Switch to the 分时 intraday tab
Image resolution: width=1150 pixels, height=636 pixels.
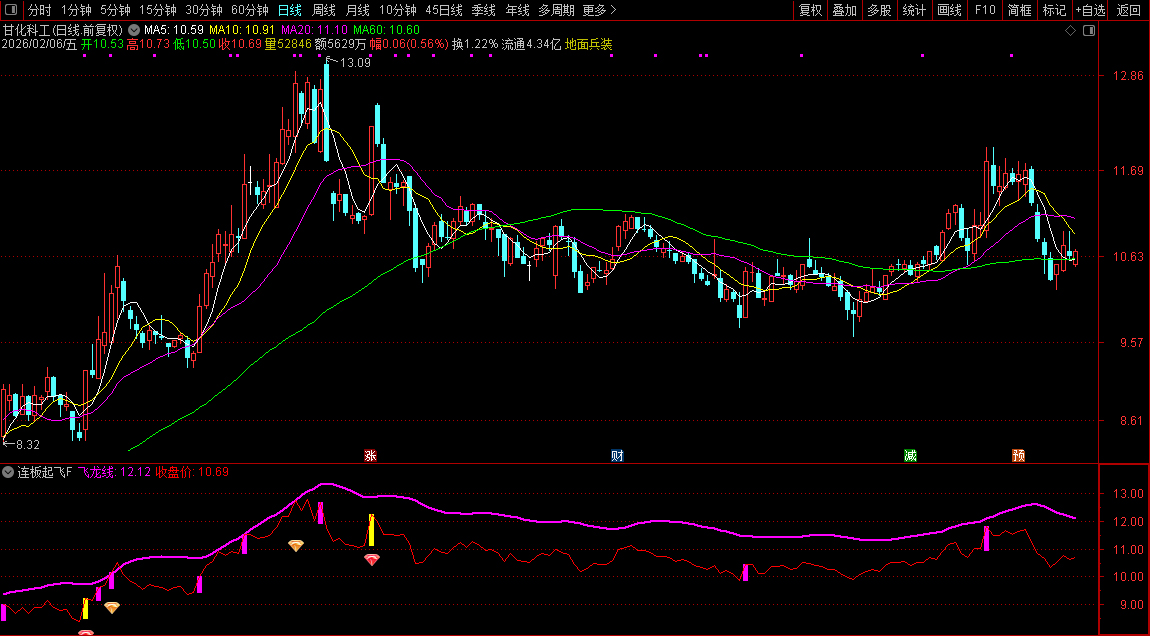pyautogui.click(x=39, y=10)
